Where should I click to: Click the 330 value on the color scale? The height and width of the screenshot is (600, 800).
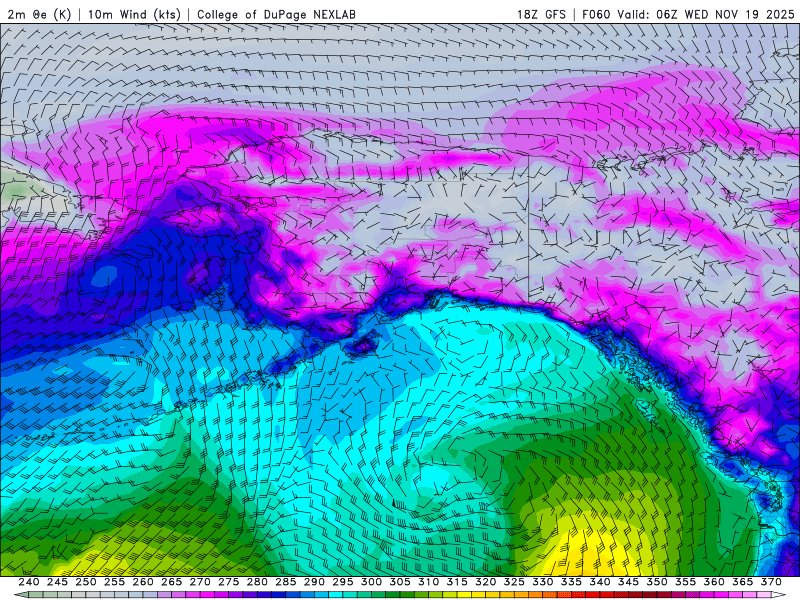tap(543, 582)
